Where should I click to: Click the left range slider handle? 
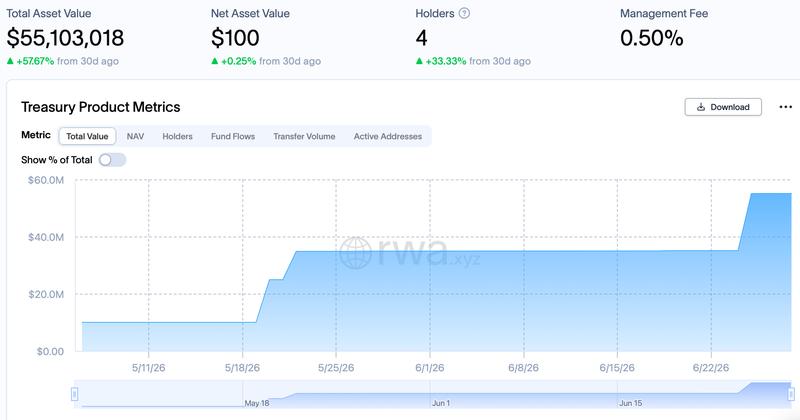click(x=74, y=394)
